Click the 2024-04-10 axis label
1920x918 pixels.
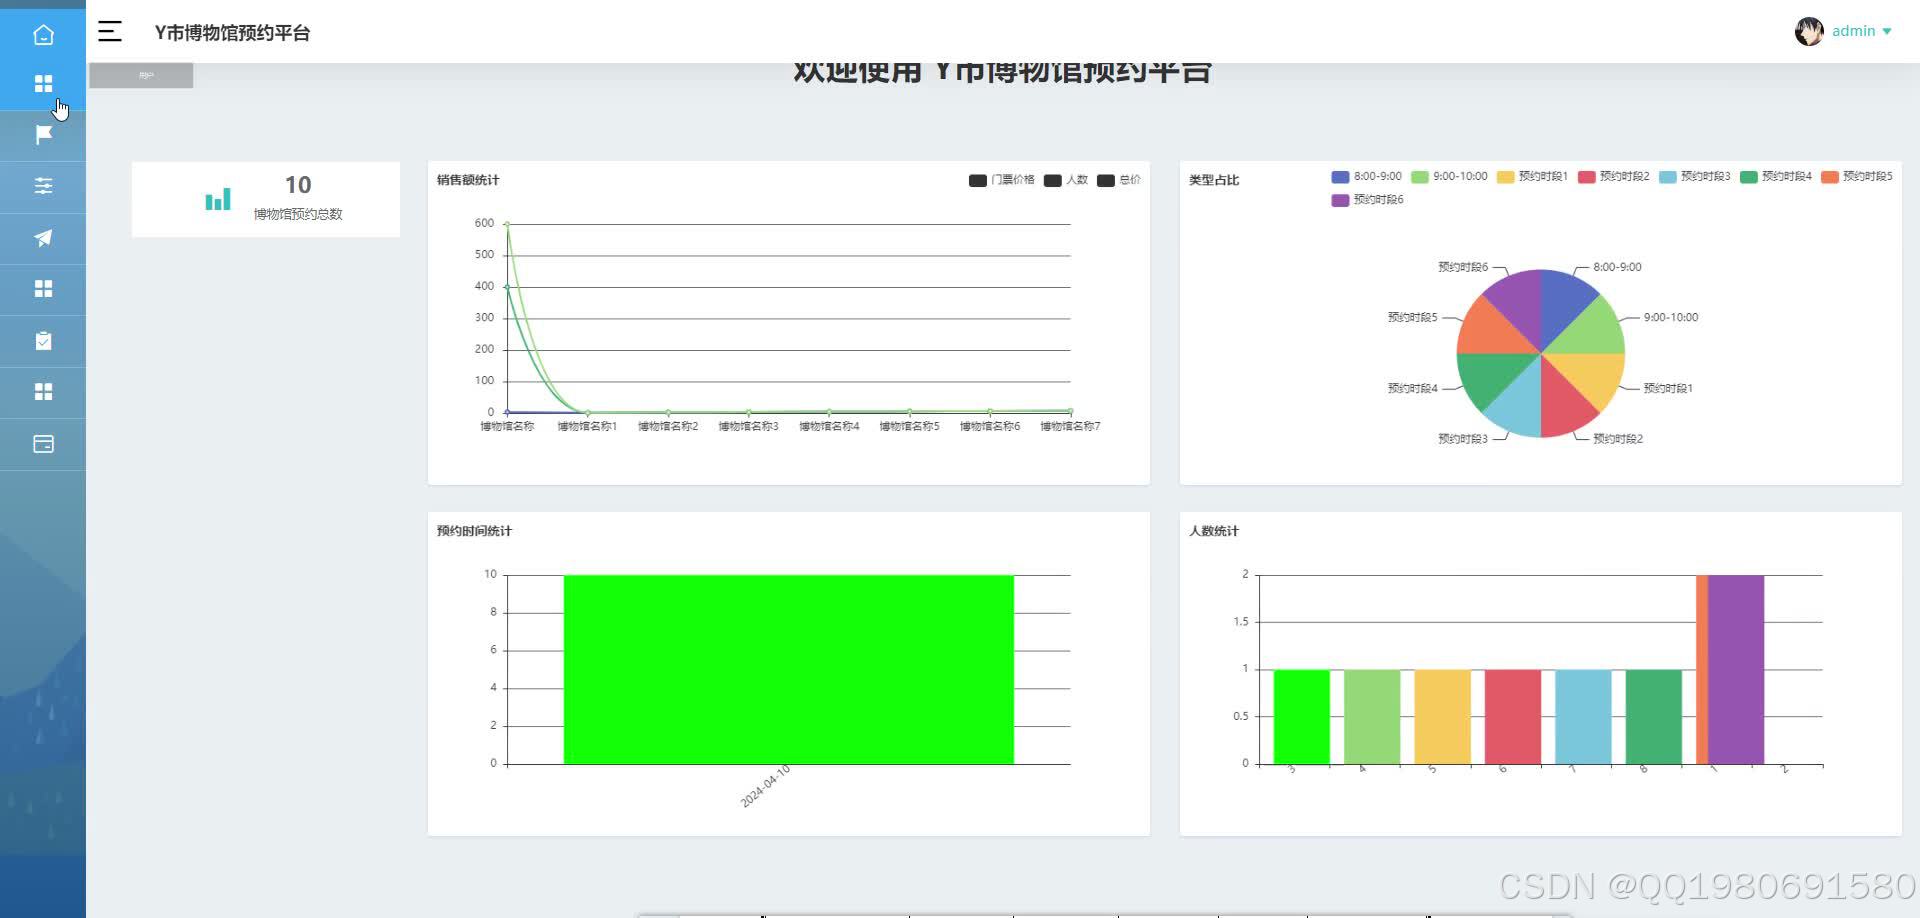click(765, 786)
